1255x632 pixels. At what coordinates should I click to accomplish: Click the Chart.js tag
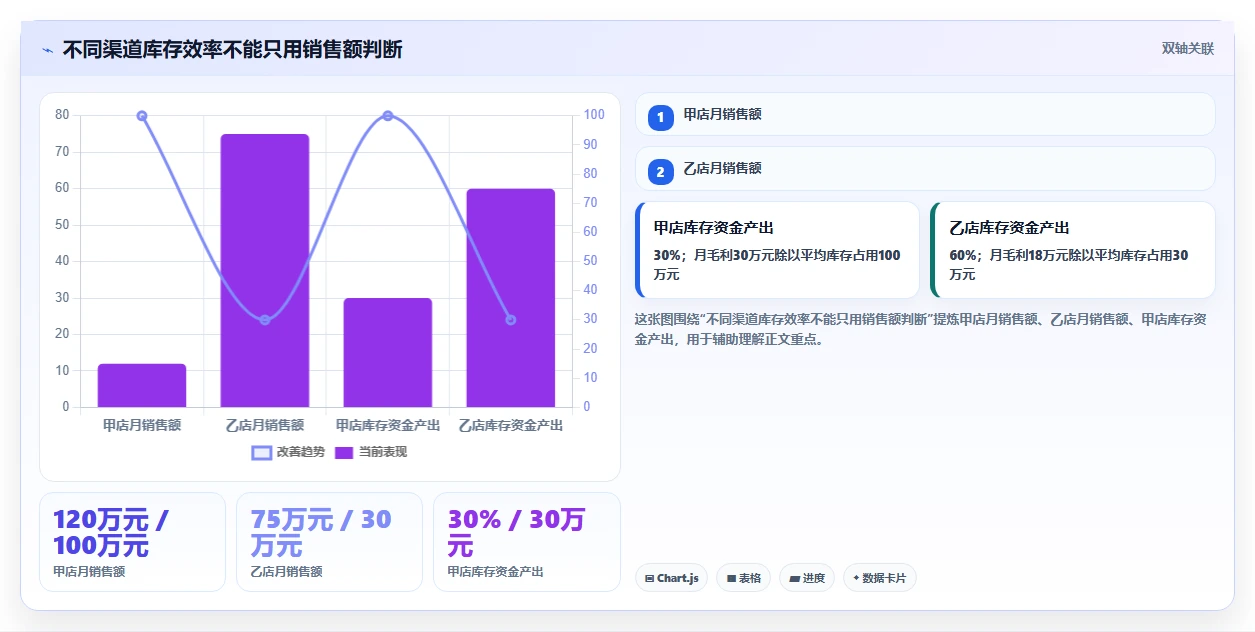pyautogui.click(x=672, y=578)
